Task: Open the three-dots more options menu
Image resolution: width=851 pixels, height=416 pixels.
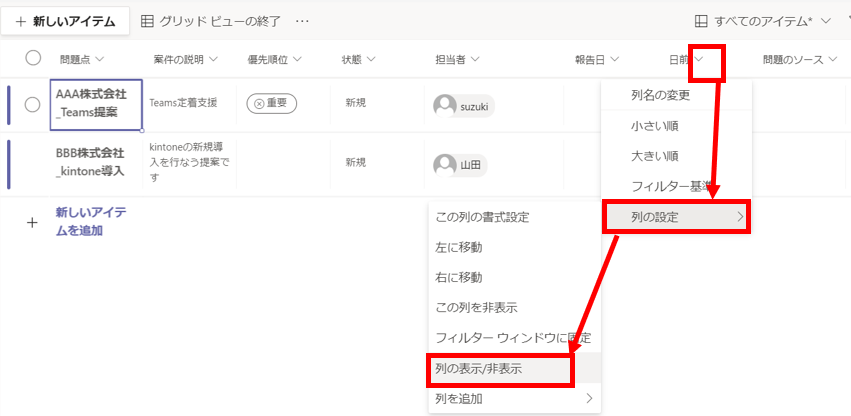Action: (302, 21)
